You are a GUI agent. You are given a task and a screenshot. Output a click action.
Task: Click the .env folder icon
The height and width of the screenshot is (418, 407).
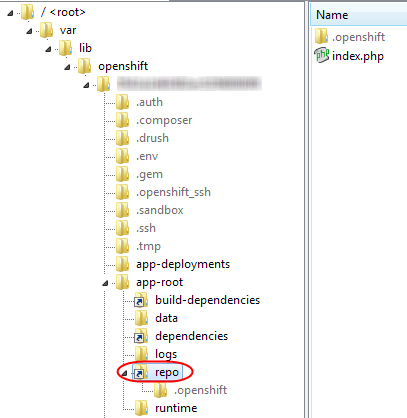[x=122, y=156]
